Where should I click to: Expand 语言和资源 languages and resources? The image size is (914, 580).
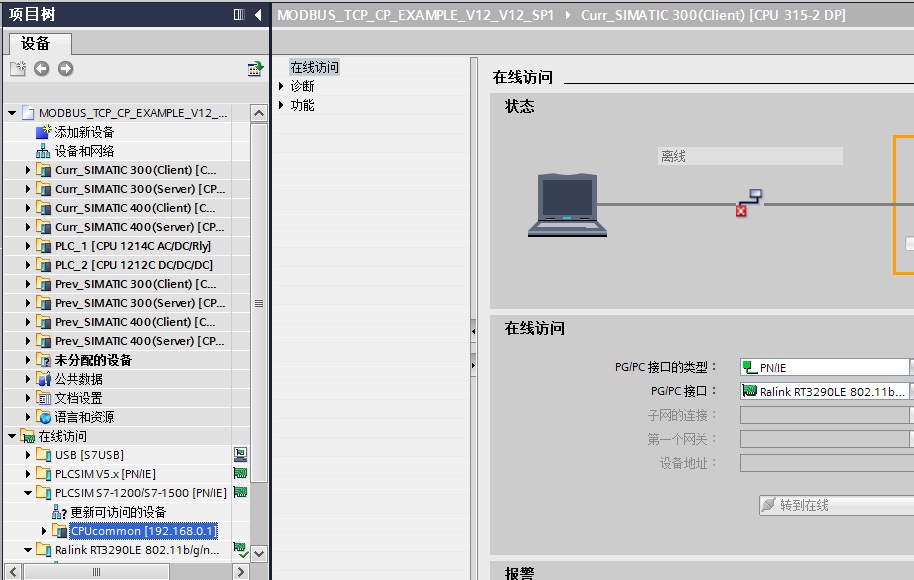27,417
